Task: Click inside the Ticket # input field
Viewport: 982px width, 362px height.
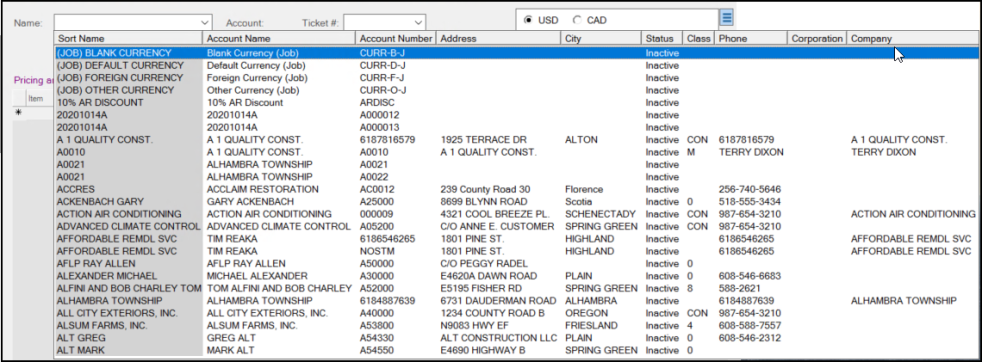Action: pos(378,23)
